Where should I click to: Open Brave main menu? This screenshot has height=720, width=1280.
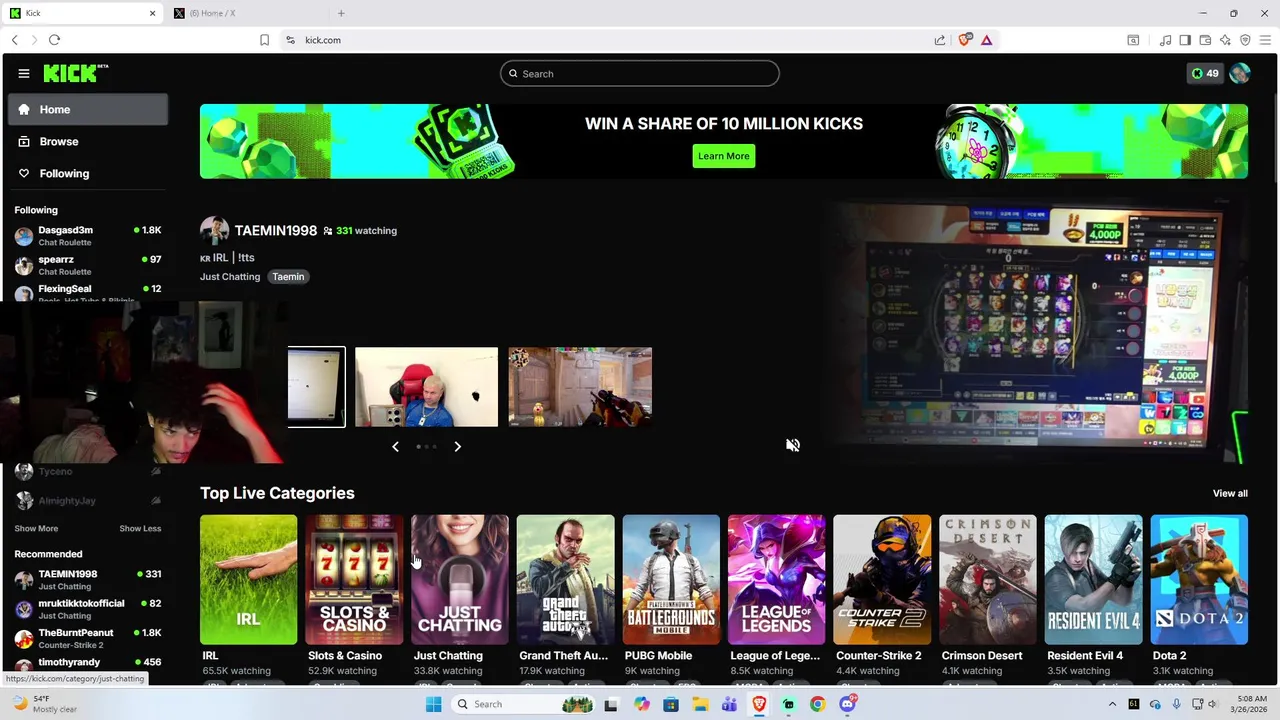click(x=1265, y=40)
